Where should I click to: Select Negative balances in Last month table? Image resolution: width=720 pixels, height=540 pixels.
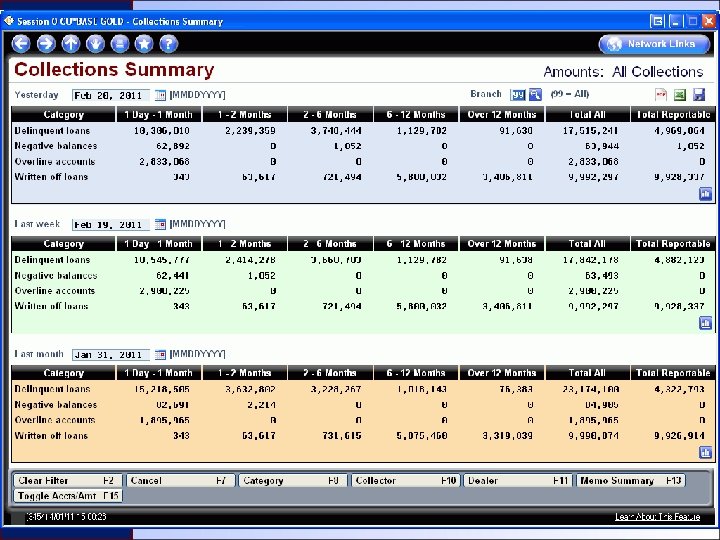click(x=56, y=405)
